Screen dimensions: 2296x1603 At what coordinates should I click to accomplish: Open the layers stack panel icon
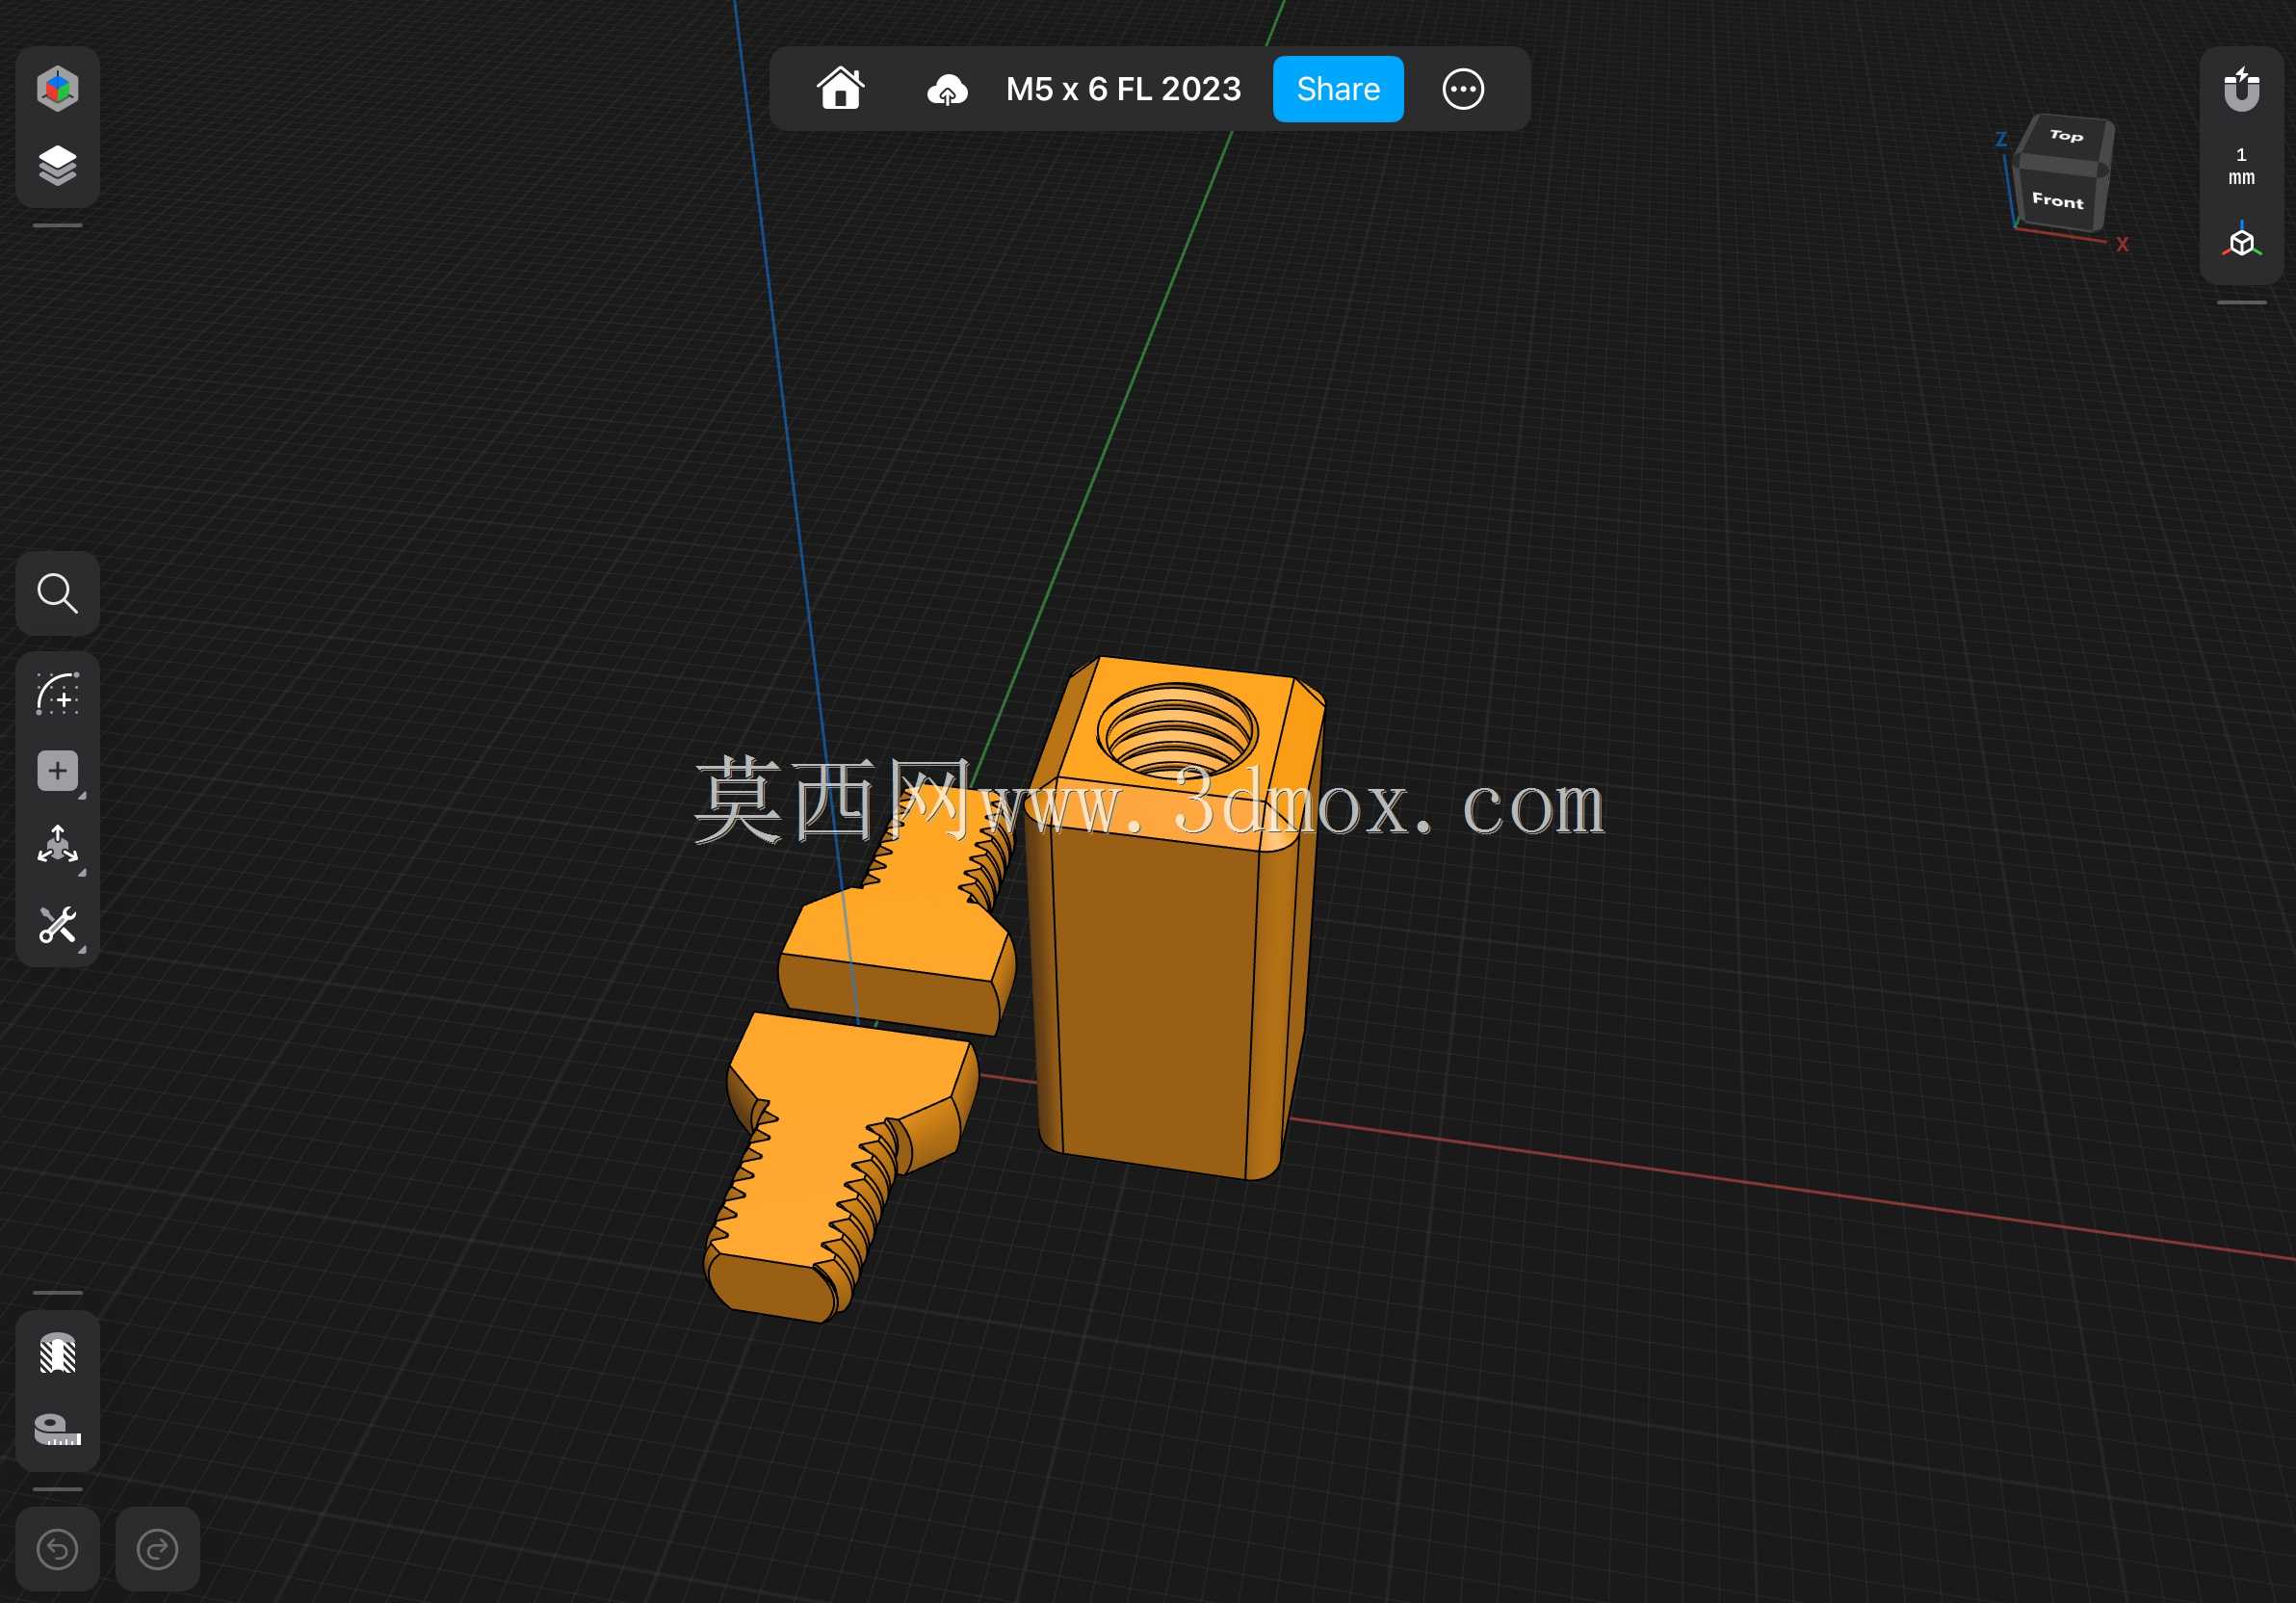point(57,166)
